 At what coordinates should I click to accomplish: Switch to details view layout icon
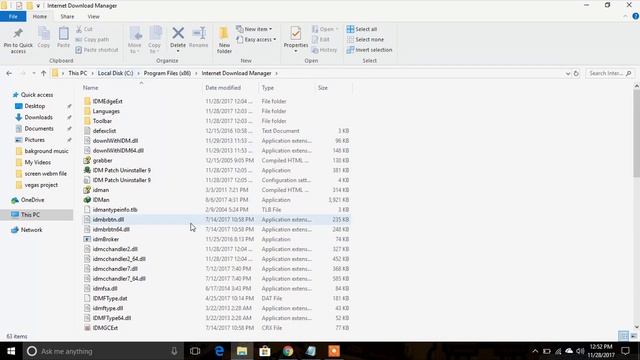pos(623,336)
